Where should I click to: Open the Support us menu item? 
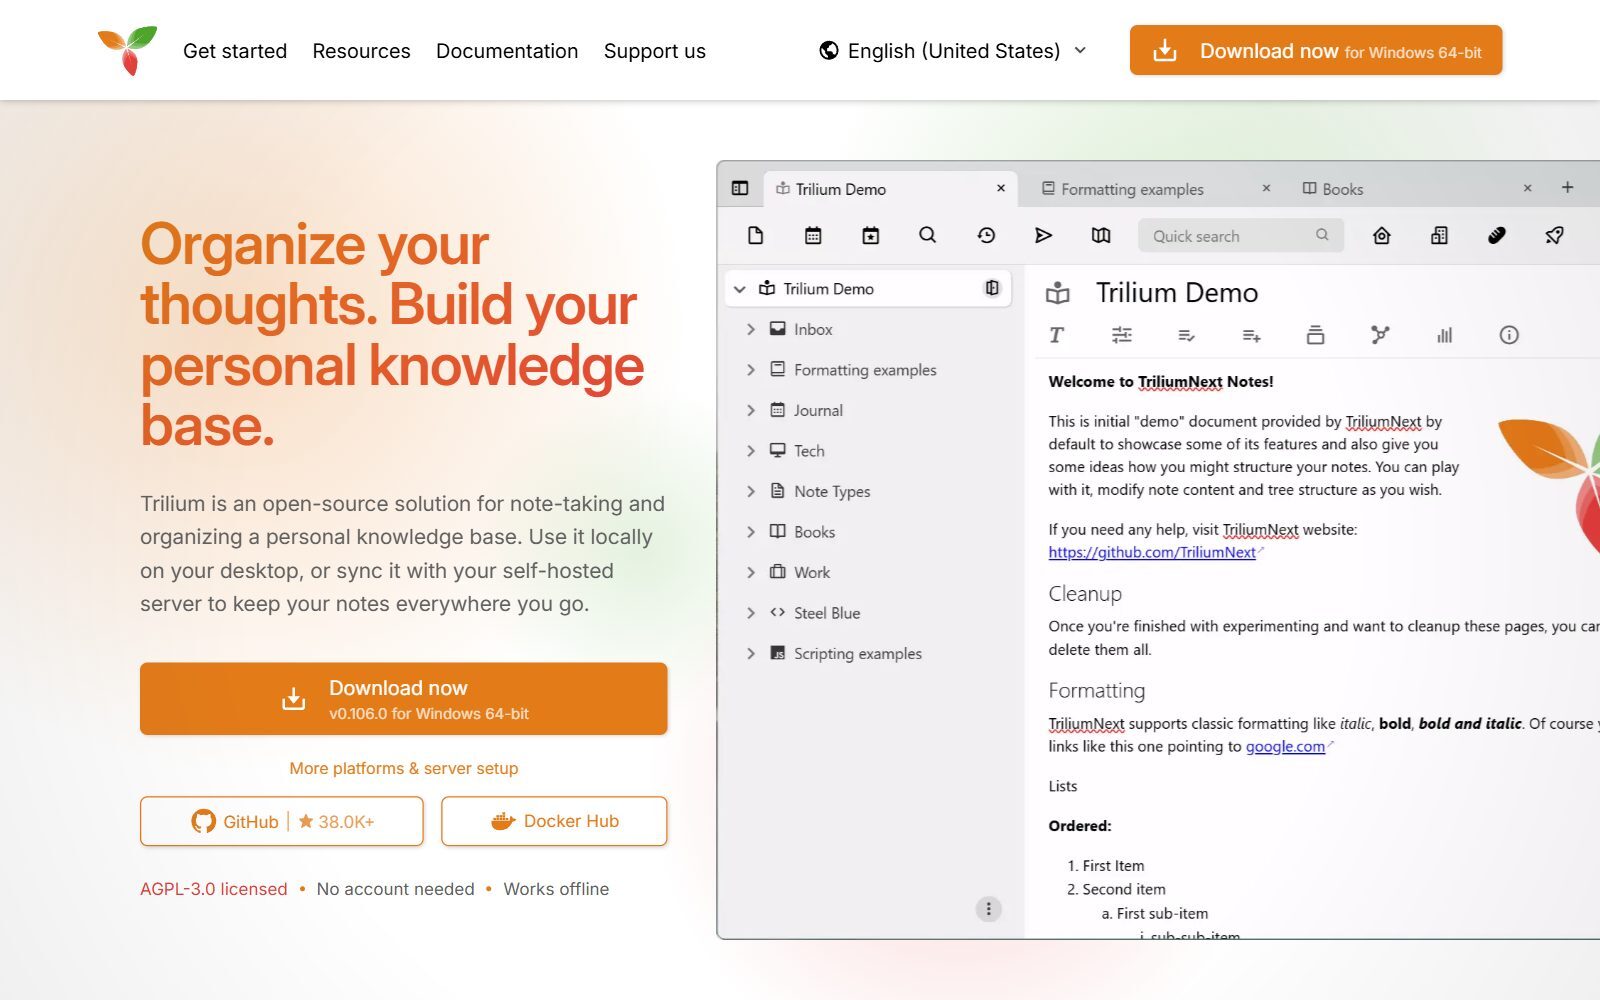pos(654,51)
